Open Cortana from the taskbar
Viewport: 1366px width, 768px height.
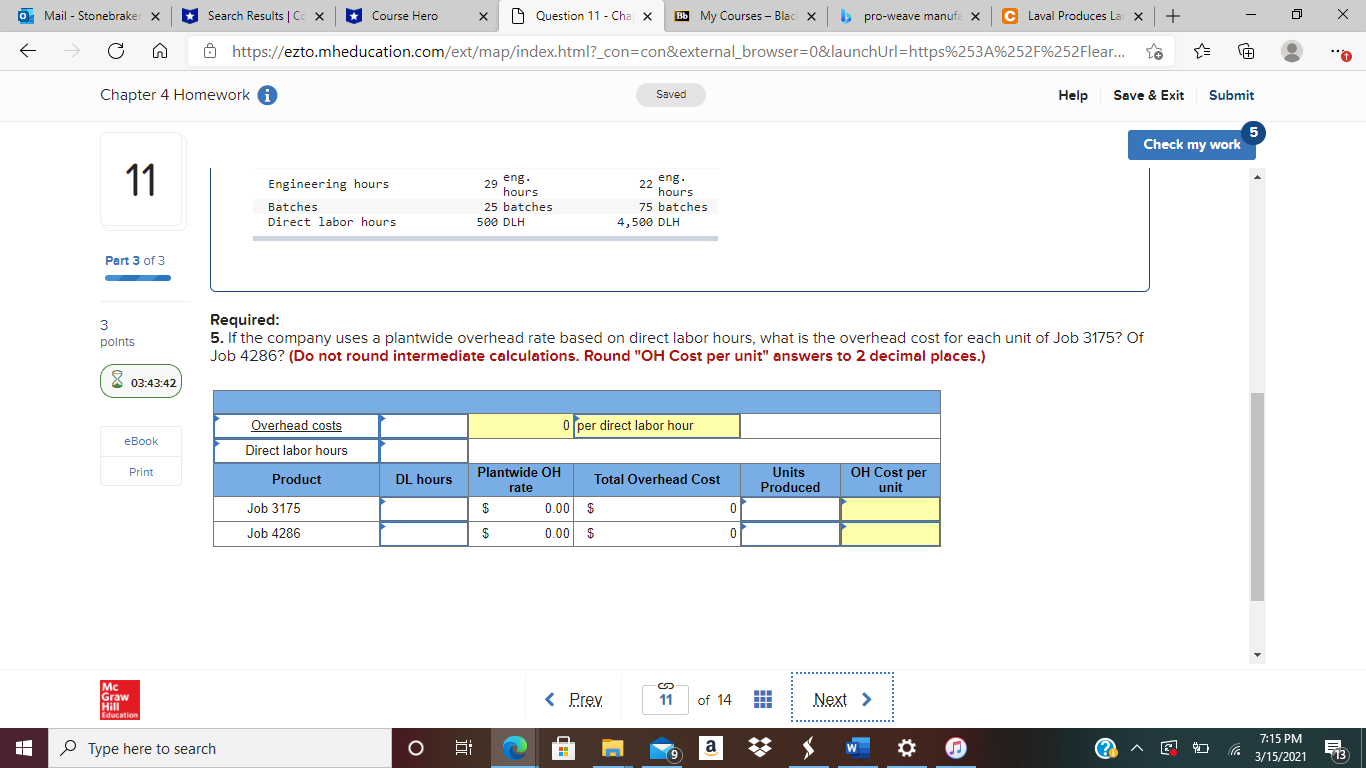(415, 748)
